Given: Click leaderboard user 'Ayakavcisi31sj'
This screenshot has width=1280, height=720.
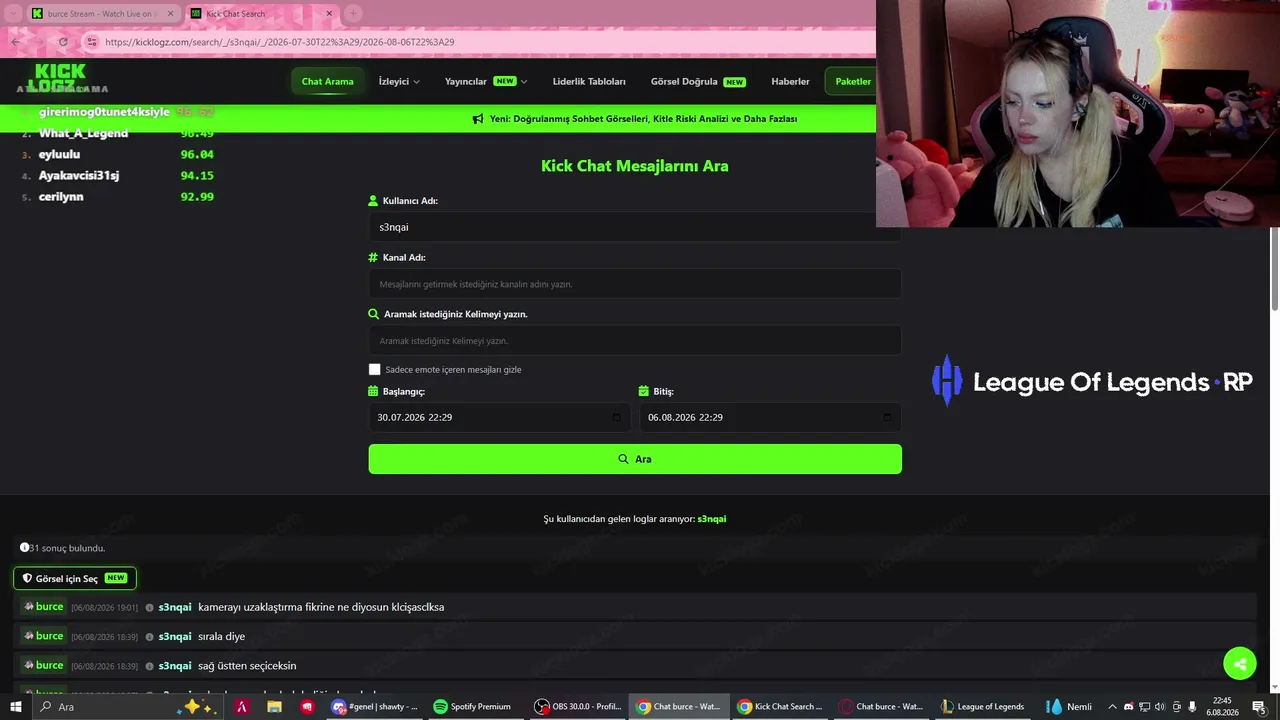Looking at the screenshot, I should (x=79, y=176).
